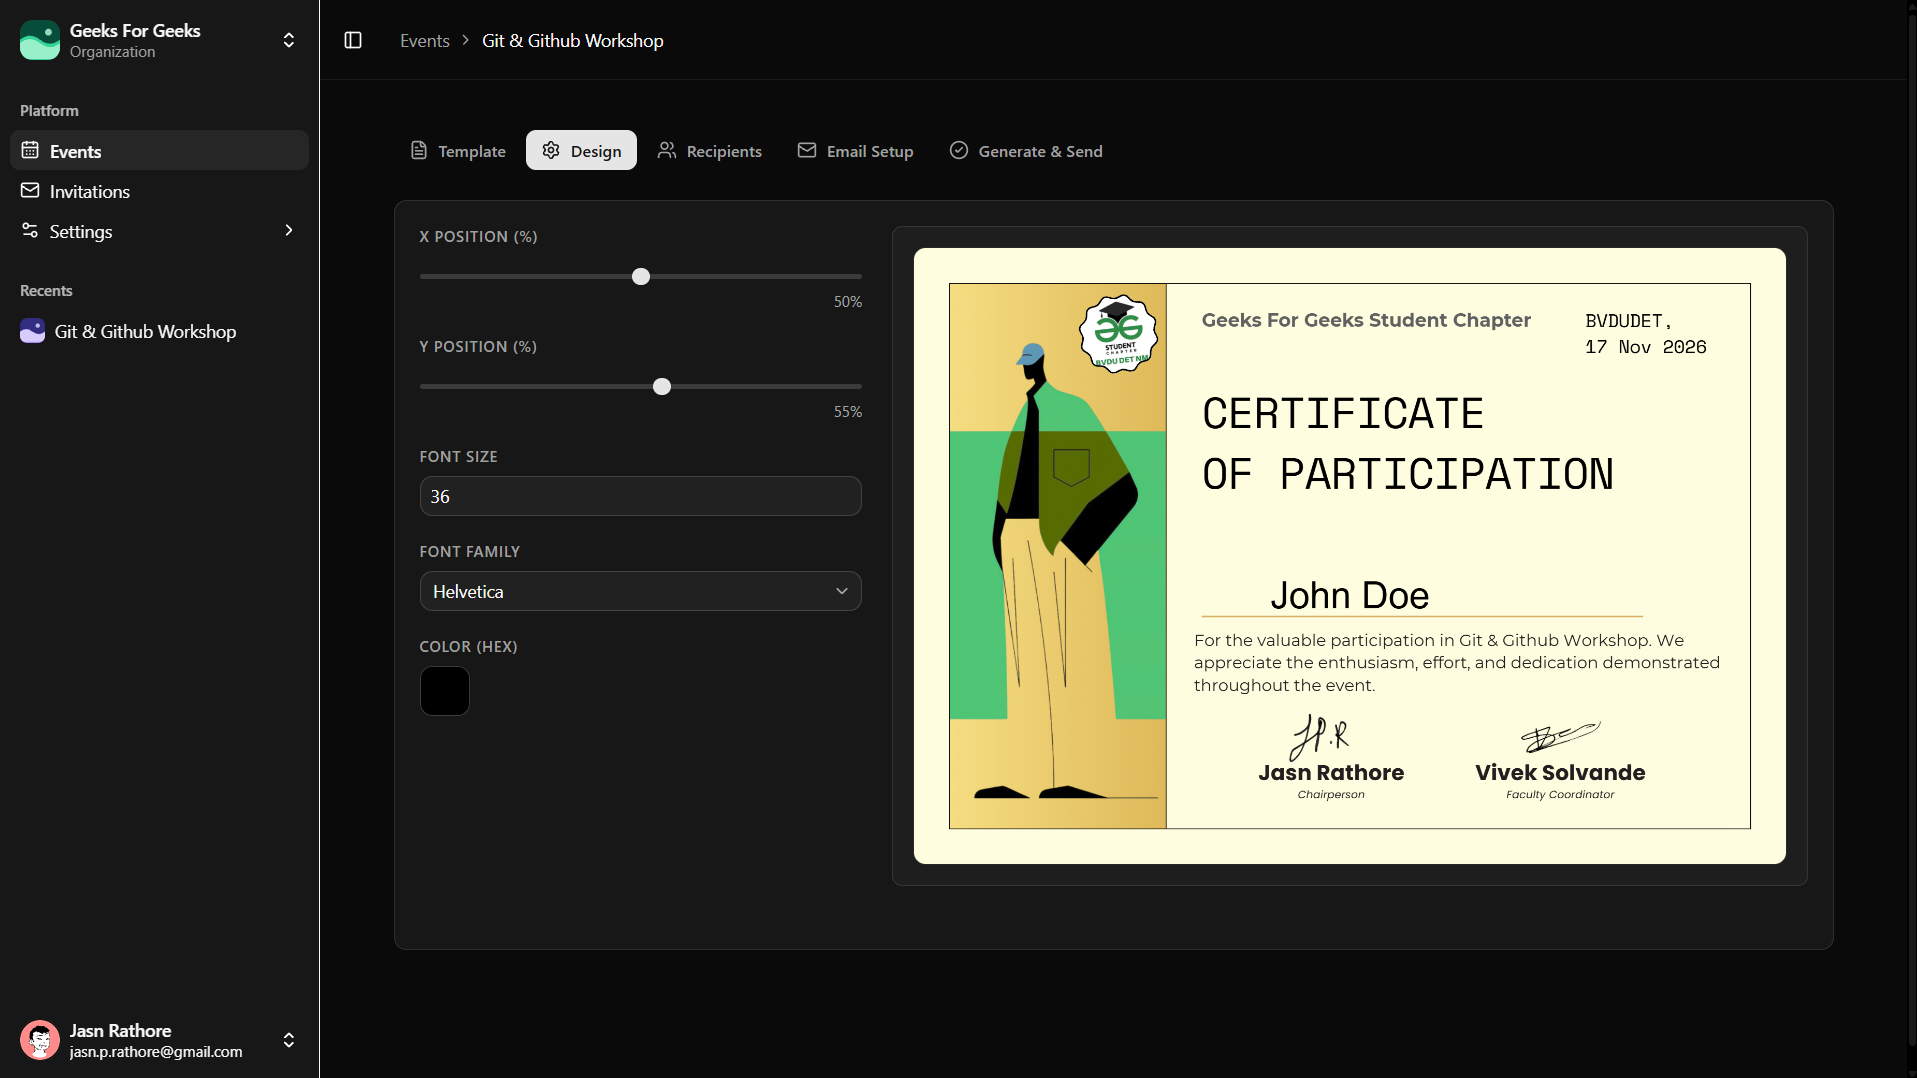Go to Events breadcrumb link
The image size is (1917, 1078).
tap(425, 40)
